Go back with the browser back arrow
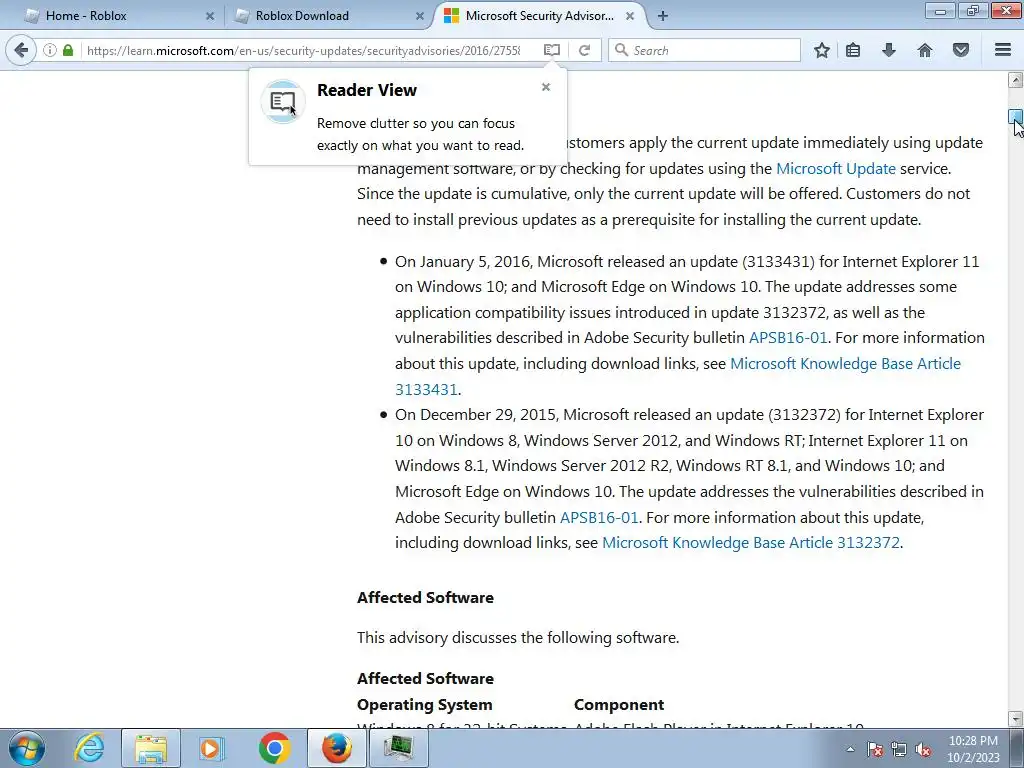 pyautogui.click(x=21, y=50)
